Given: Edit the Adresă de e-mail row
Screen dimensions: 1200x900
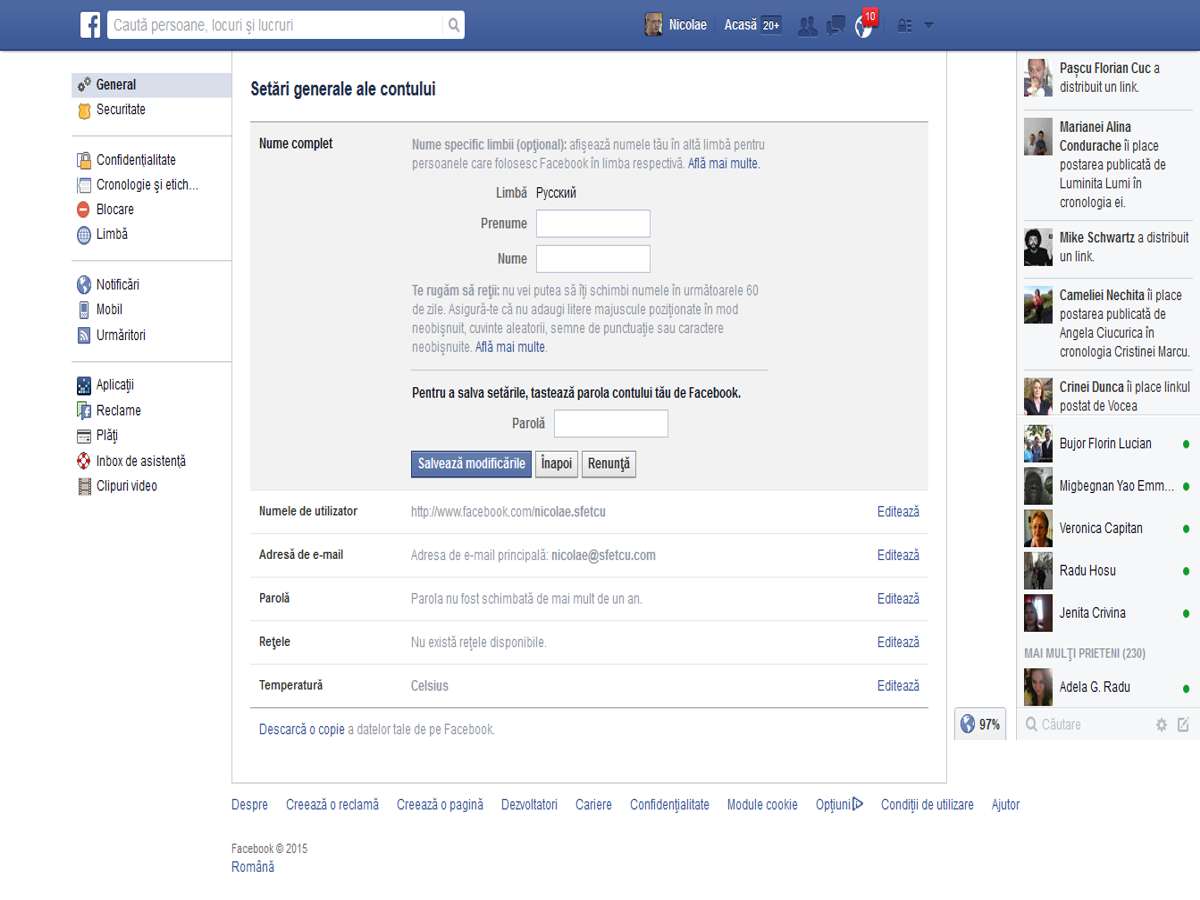Looking at the screenshot, I should pyautogui.click(x=898, y=555).
